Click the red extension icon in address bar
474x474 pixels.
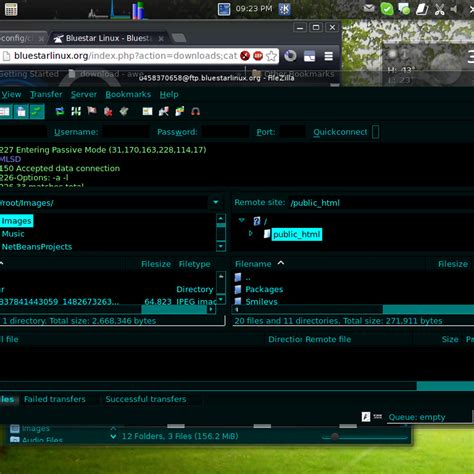(x=245, y=56)
